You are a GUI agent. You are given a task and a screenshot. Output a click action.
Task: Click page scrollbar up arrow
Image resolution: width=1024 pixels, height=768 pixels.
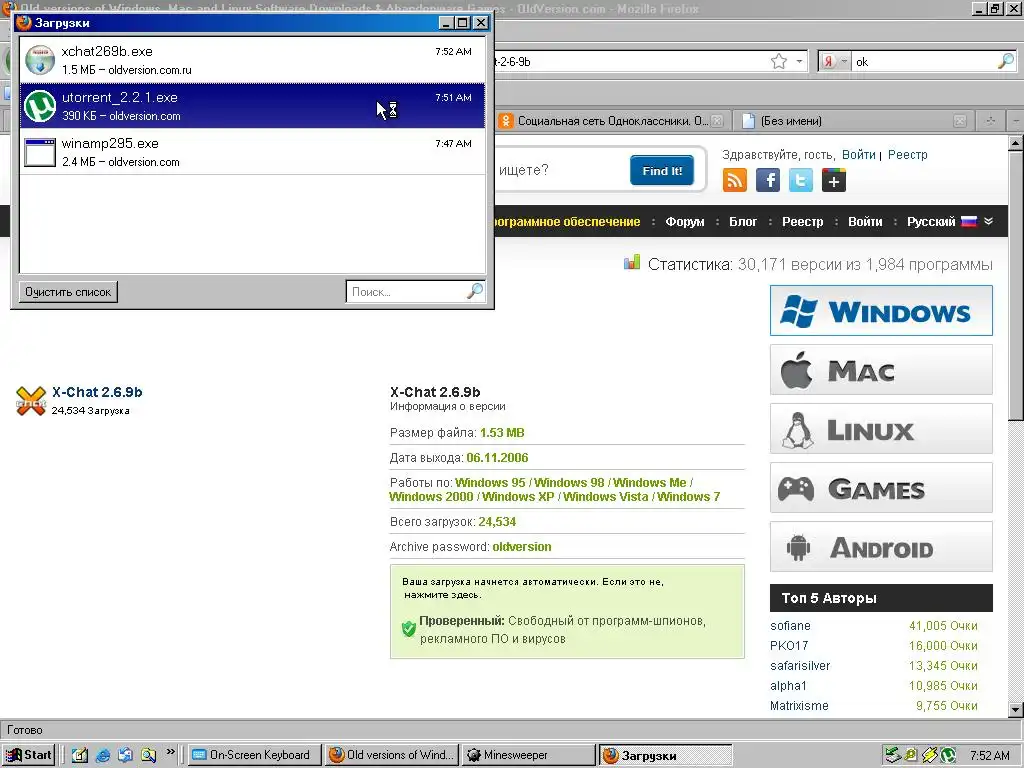click(x=1015, y=143)
